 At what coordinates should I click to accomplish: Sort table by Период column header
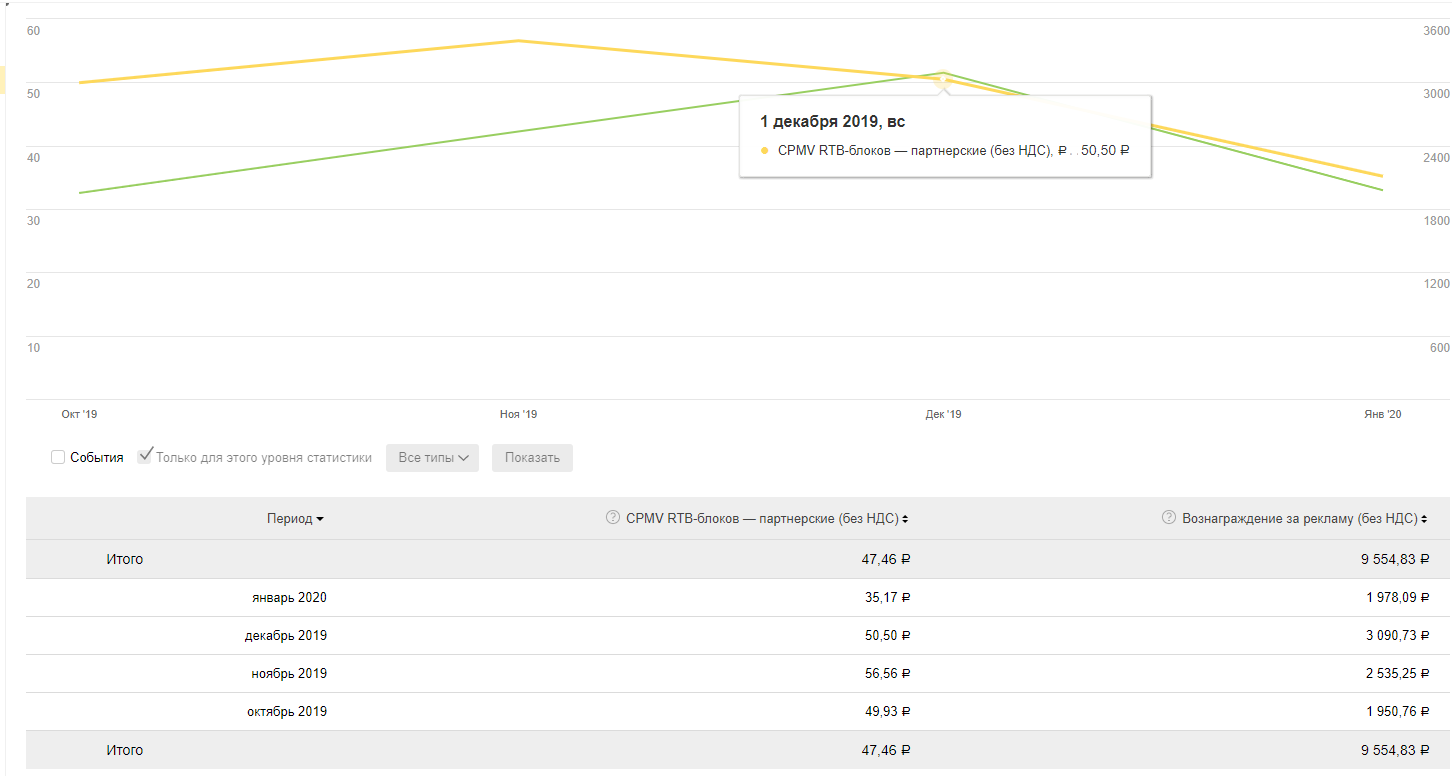click(290, 519)
